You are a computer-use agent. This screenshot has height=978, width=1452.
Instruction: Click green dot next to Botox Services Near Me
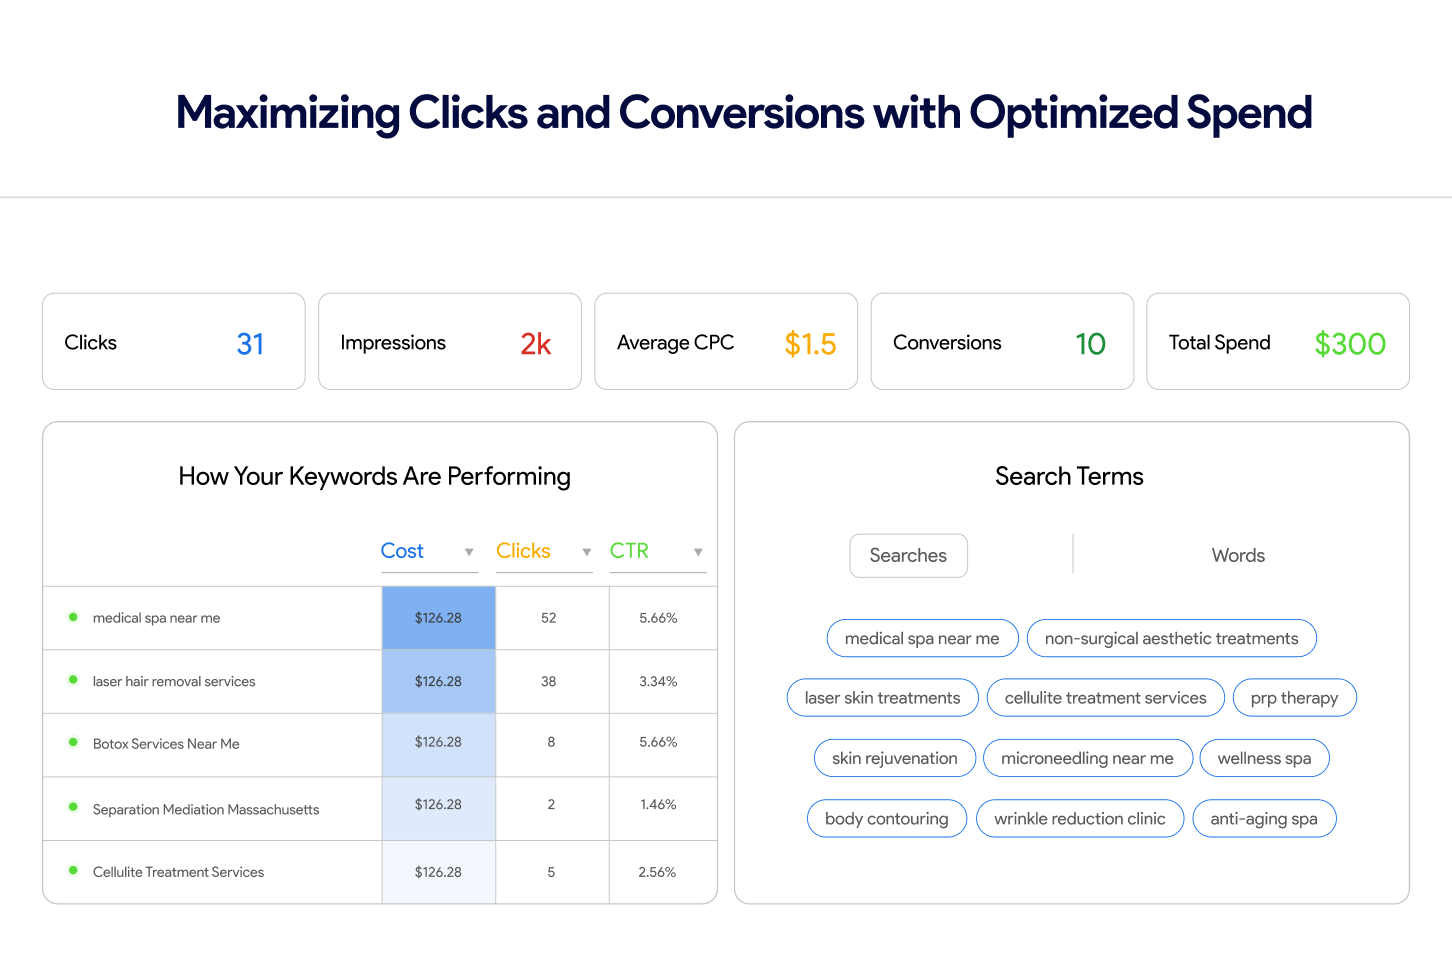(73, 743)
